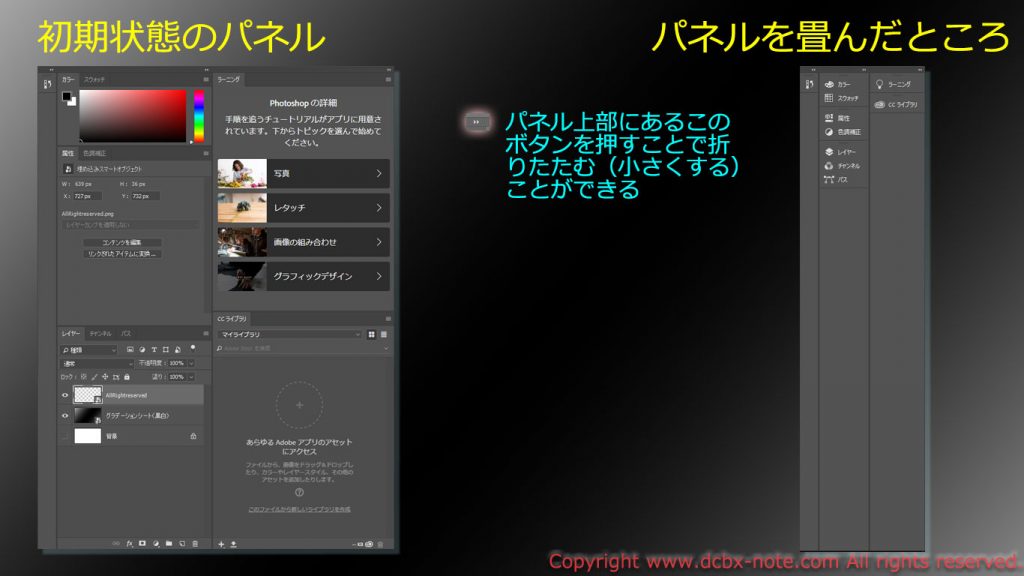Open Adjustments icon in the collapsed panel
The width and height of the screenshot is (1024, 576).
coord(829,132)
